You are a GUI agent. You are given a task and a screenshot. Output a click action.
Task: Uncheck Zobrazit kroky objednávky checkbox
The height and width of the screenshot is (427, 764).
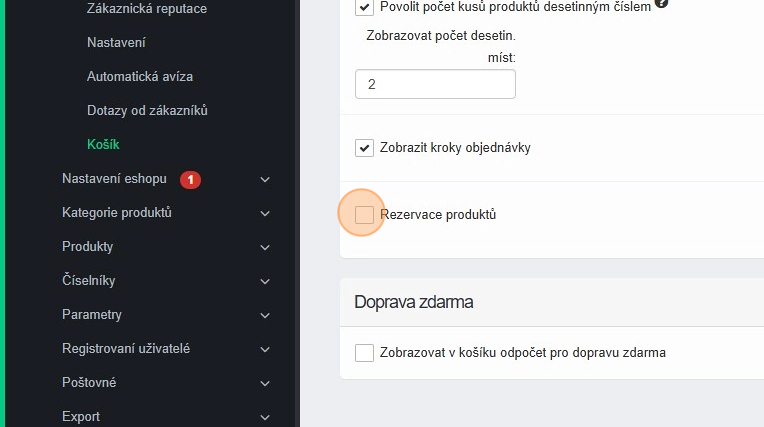(x=364, y=147)
